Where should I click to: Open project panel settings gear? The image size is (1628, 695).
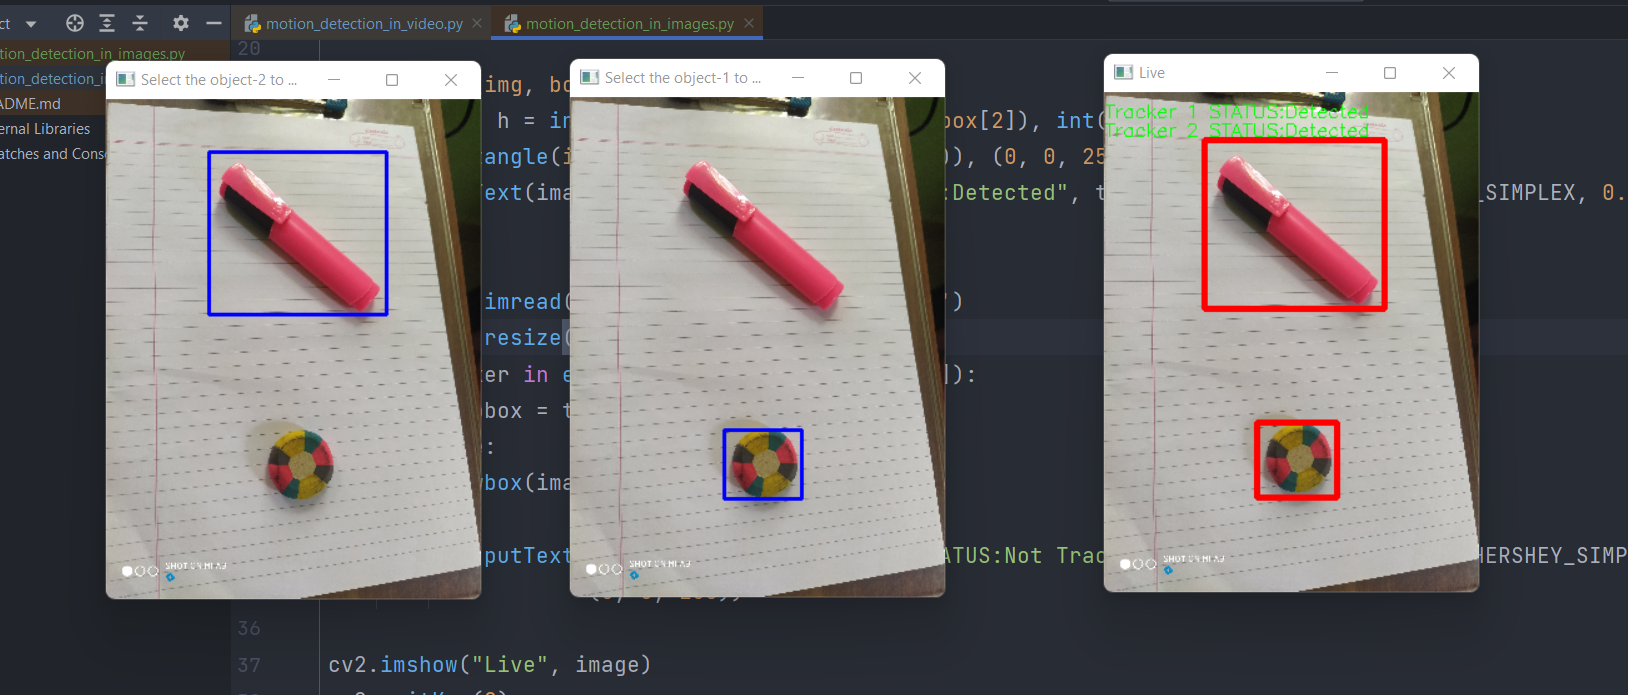pyautogui.click(x=181, y=23)
